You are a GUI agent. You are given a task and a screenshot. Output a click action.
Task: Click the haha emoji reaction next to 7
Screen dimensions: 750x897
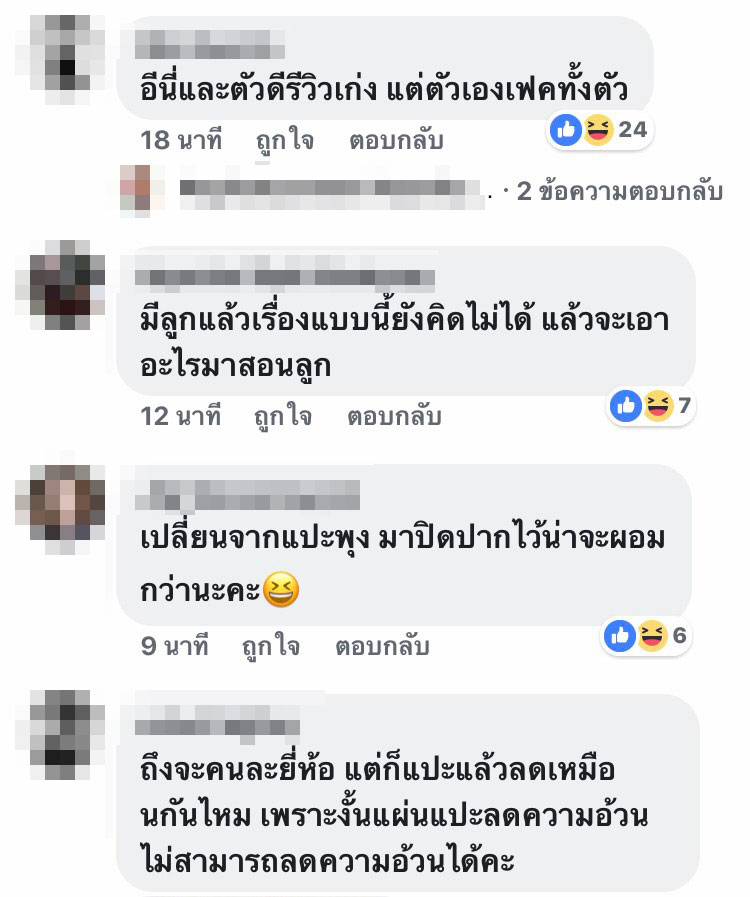point(658,406)
